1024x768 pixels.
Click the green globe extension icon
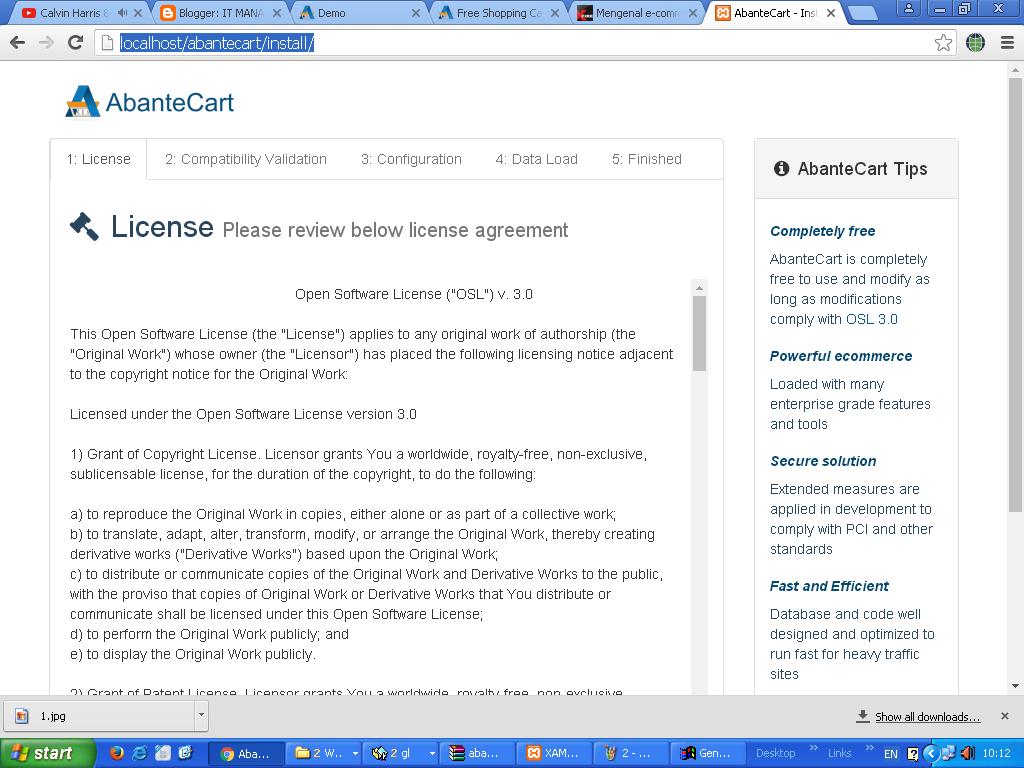[975, 43]
